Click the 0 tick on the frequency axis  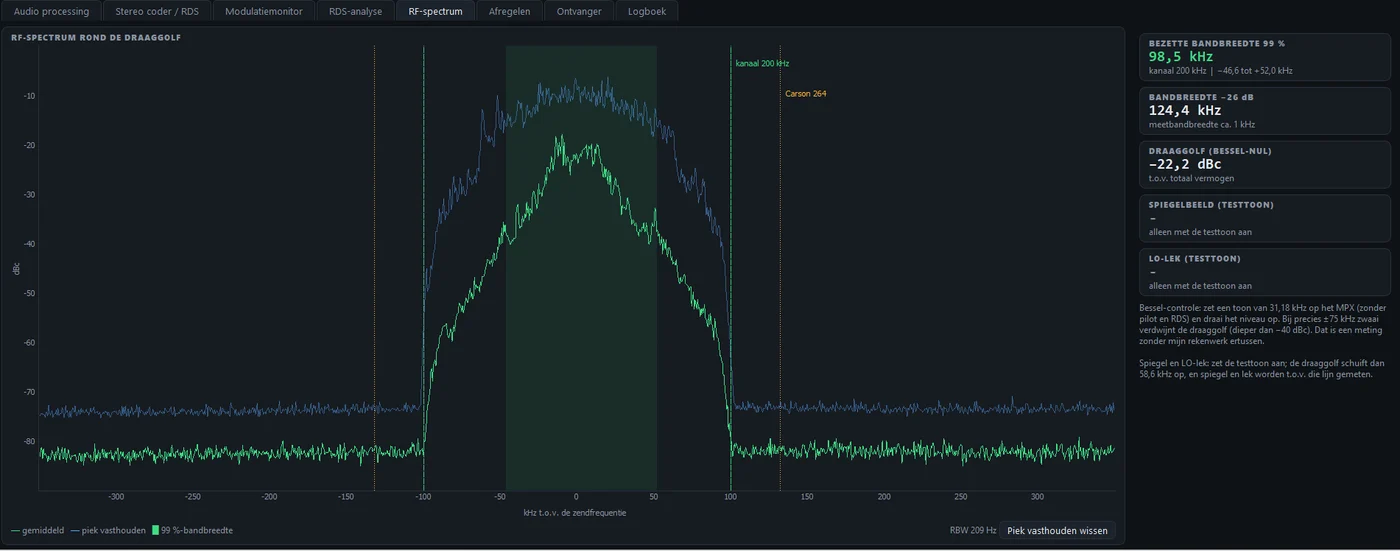[576, 497]
